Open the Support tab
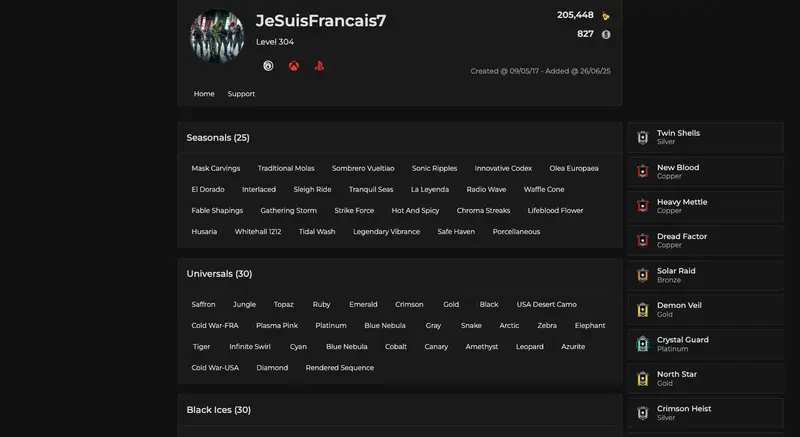This screenshot has height=437, width=800. coord(241,94)
